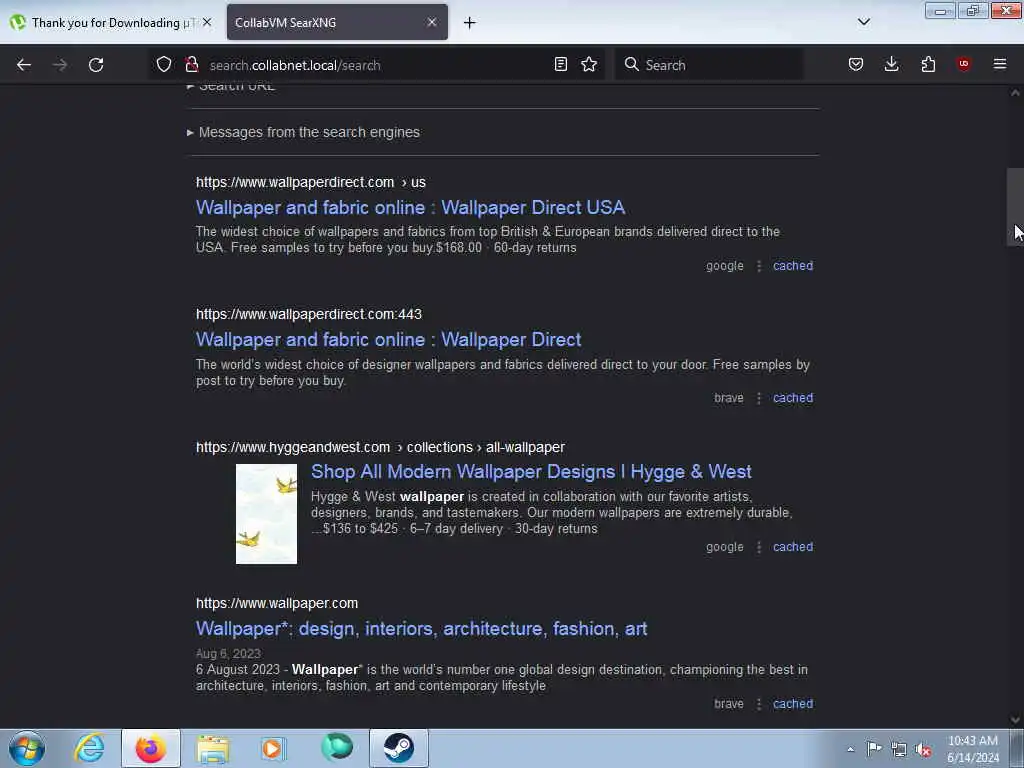Open tracking protection shield icon

tap(164, 64)
